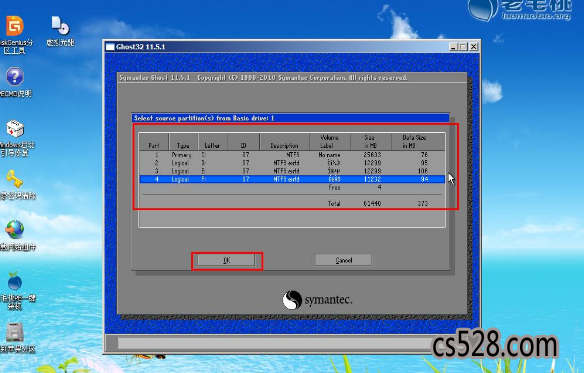Open the hard disk partition desktop icon
584x373 pixels.
[x=15, y=332]
